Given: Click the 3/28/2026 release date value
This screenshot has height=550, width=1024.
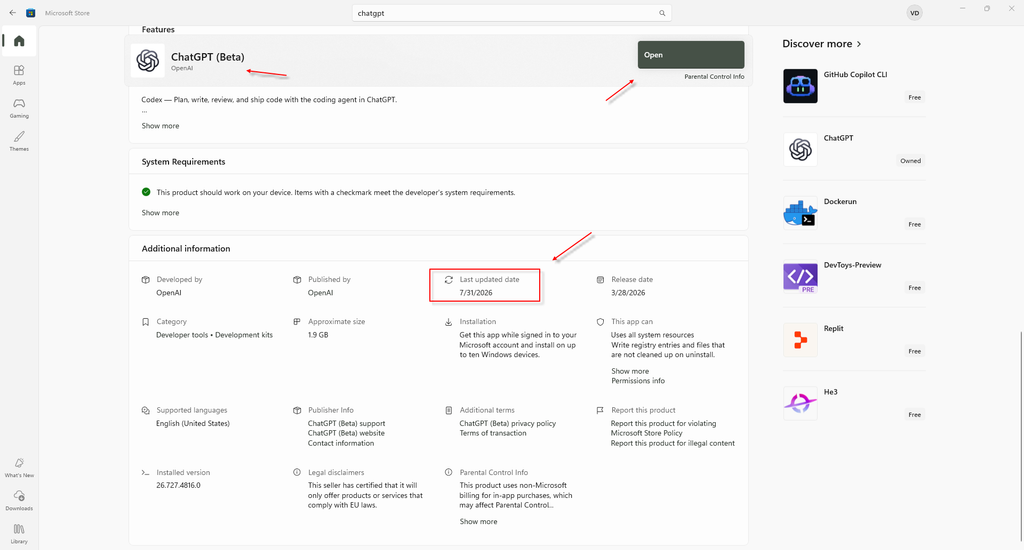Looking at the screenshot, I should tap(628, 293).
